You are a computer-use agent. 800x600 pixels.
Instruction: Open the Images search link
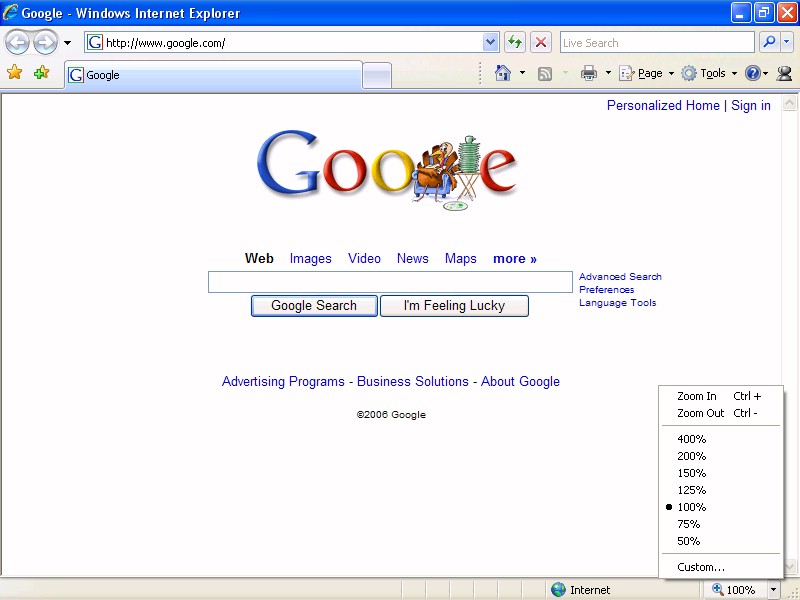tap(310, 259)
